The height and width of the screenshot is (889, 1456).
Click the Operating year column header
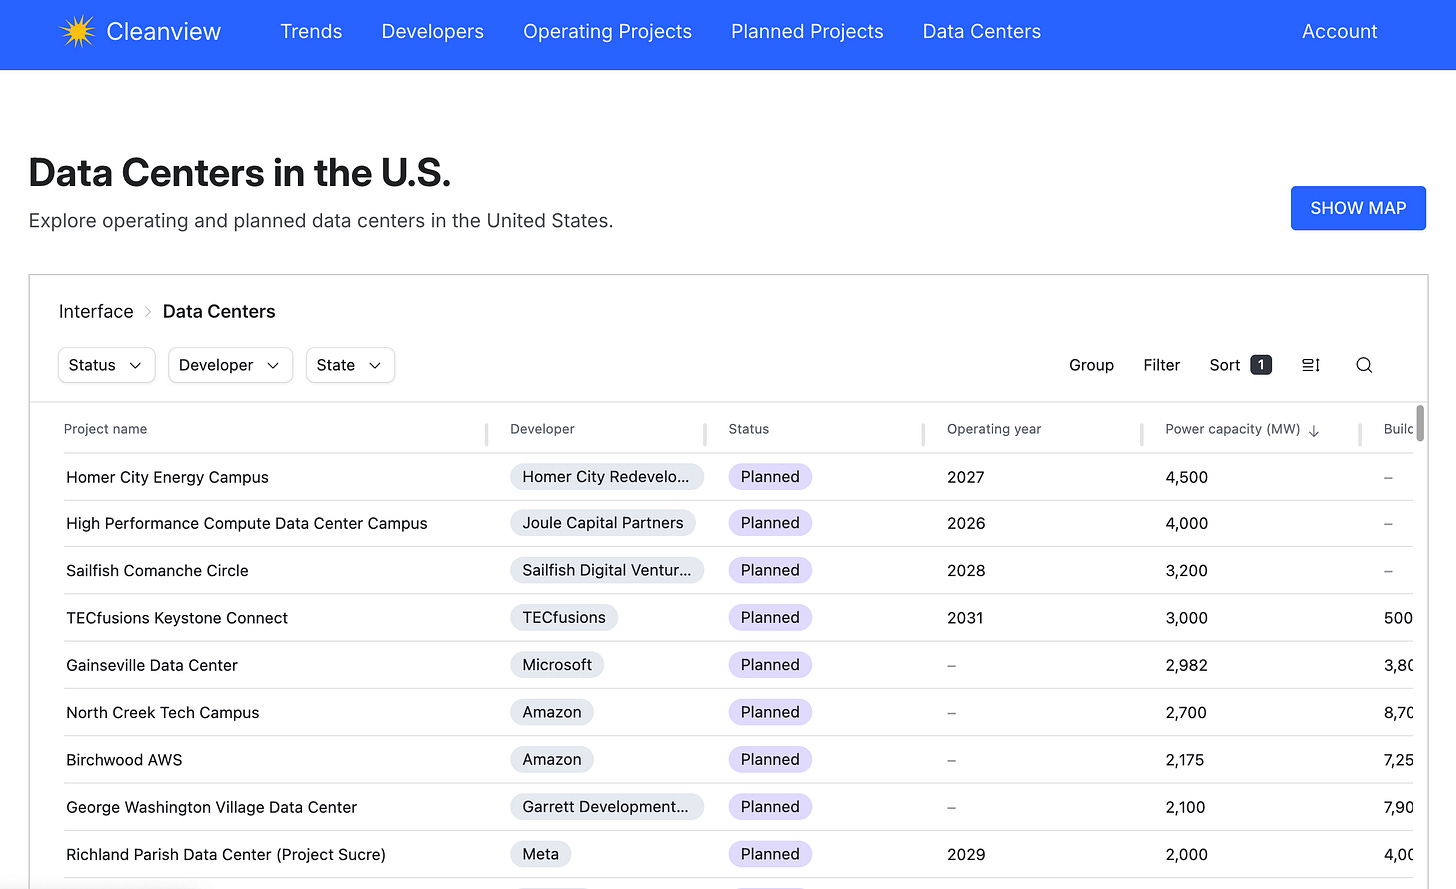point(994,429)
